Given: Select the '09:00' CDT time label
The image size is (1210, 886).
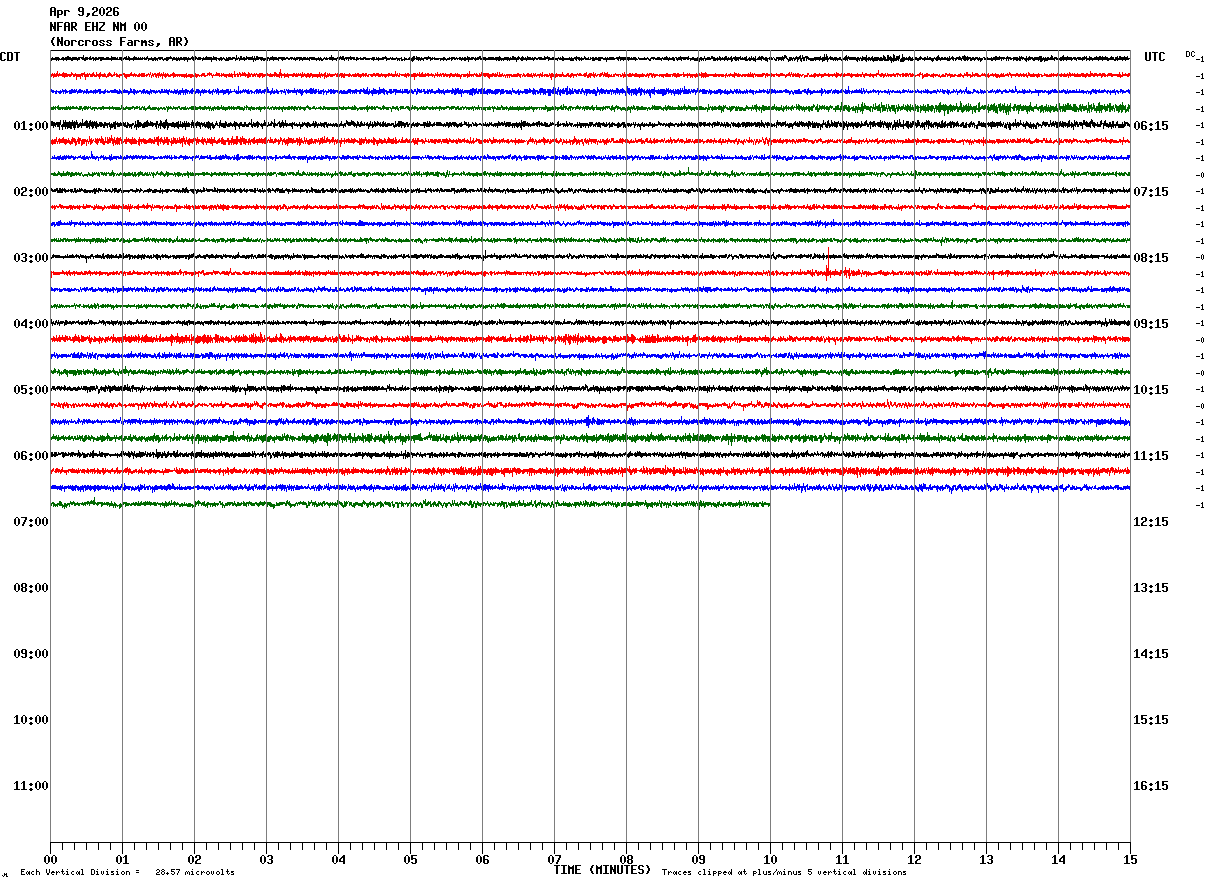Looking at the screenshot, I should pos(31,654).
